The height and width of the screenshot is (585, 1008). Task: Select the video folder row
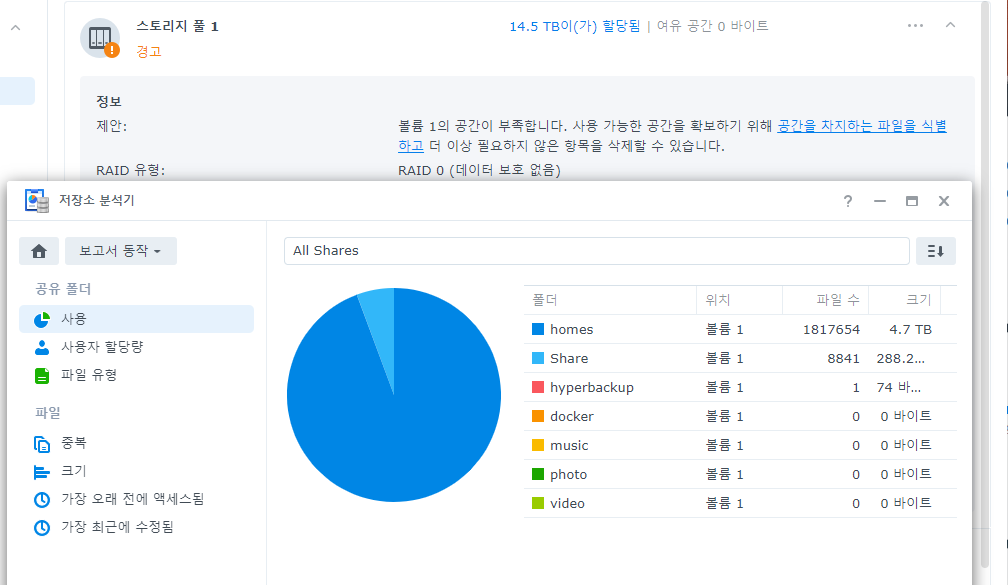click(741, 503)
